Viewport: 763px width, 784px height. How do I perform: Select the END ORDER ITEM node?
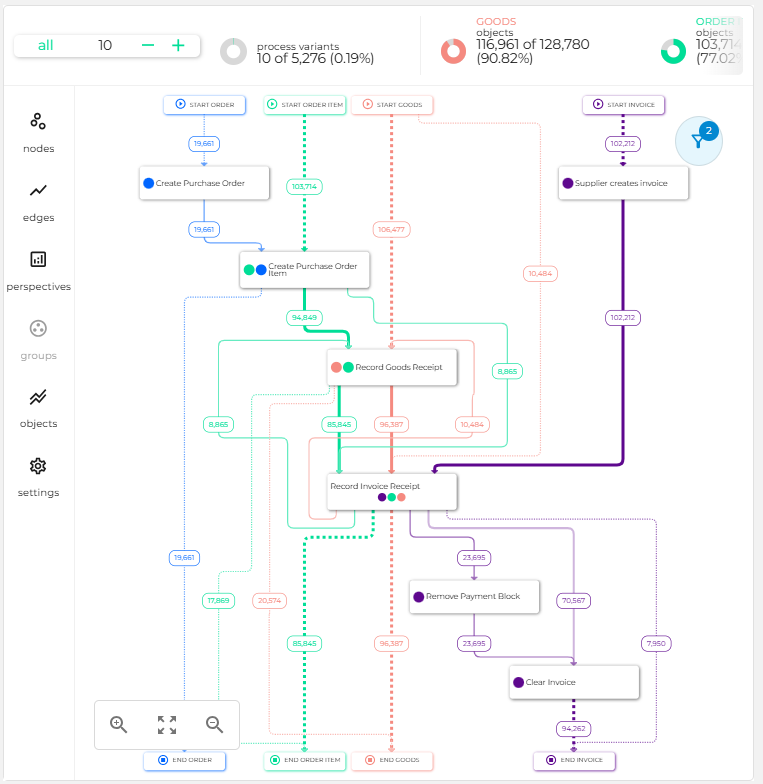[304, 760]
